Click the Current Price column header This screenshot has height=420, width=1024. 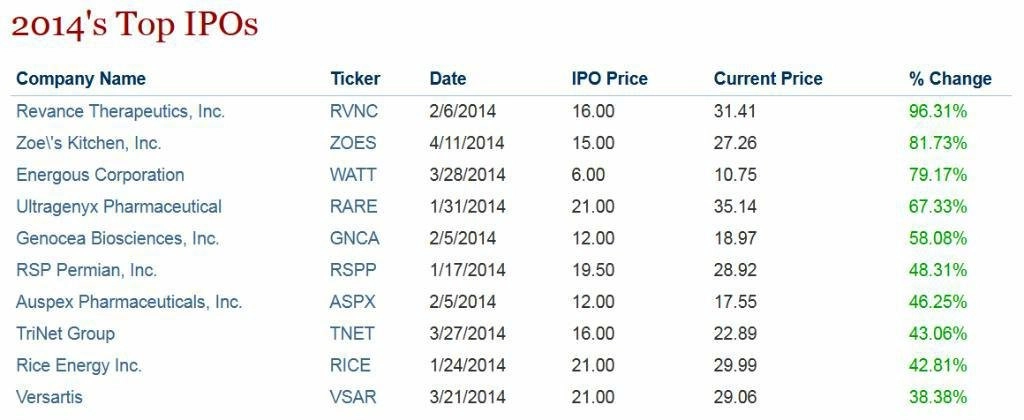point(768,79)
